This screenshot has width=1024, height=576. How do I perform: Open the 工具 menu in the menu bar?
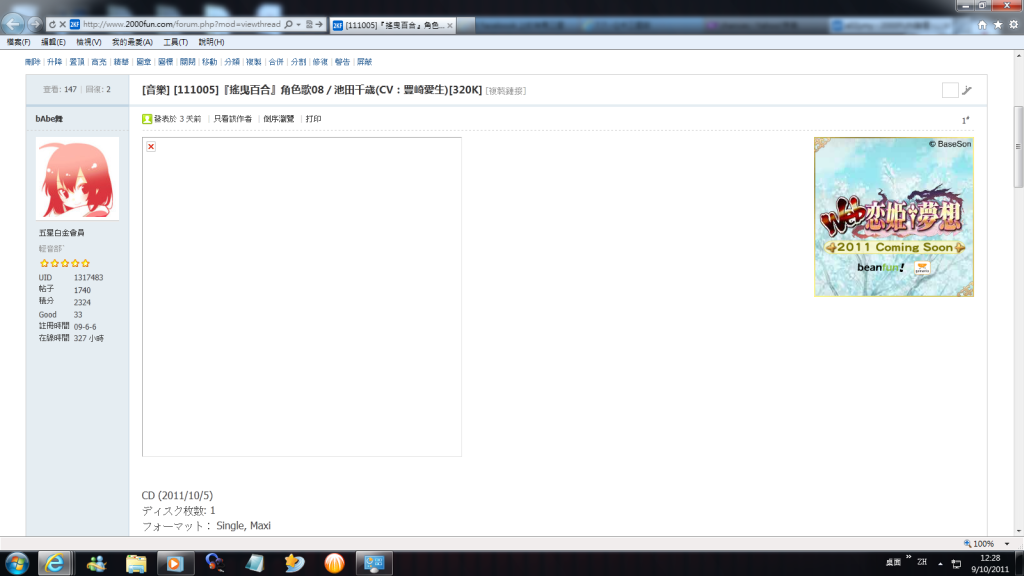(176, 42)
